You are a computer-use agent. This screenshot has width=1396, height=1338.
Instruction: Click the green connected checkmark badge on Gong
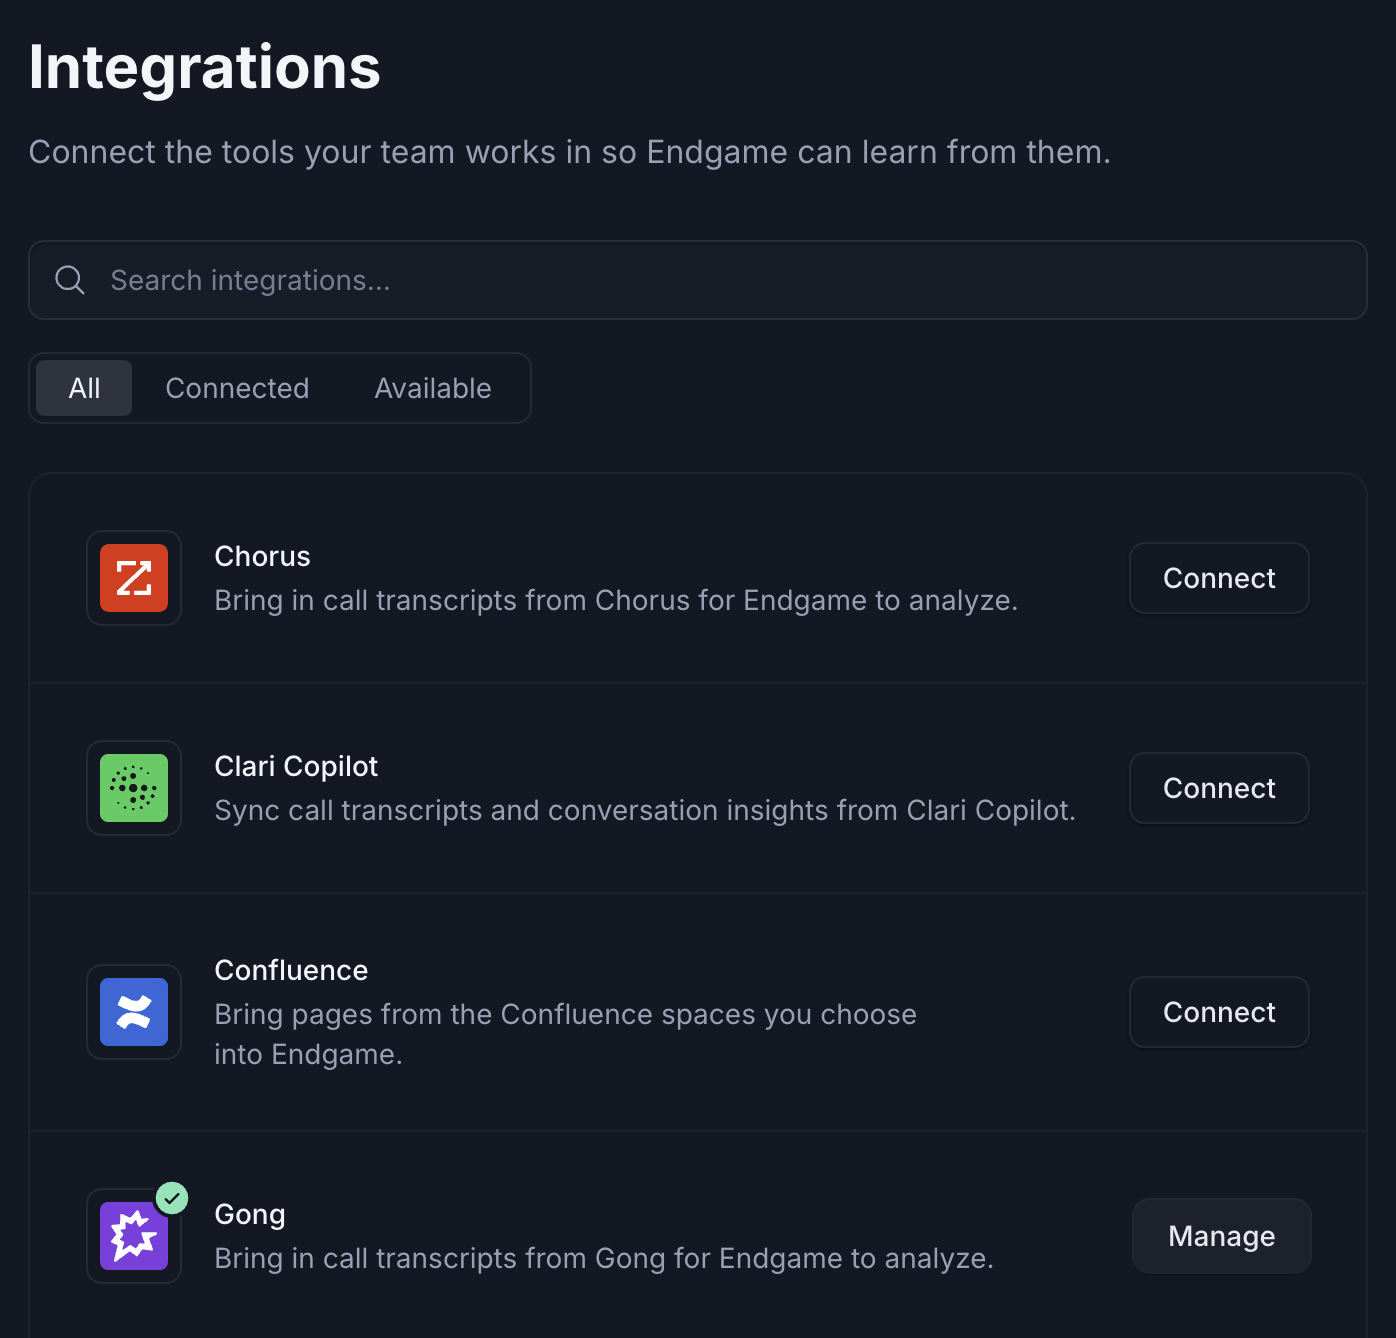coord(172,1197)
